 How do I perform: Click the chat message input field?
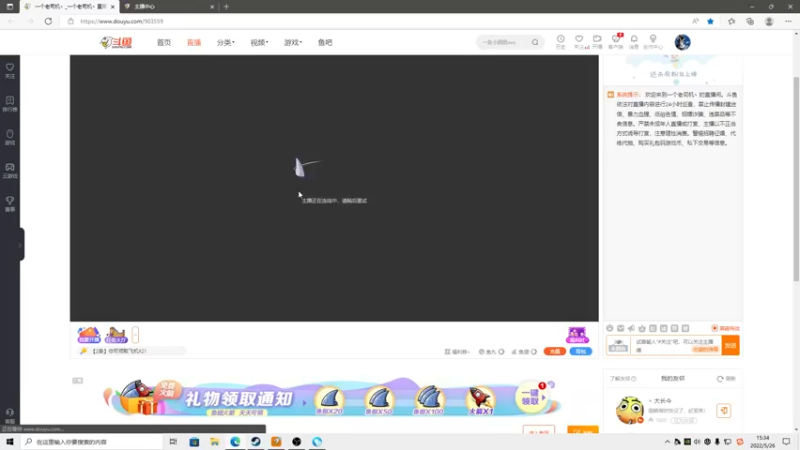point(676,345)
